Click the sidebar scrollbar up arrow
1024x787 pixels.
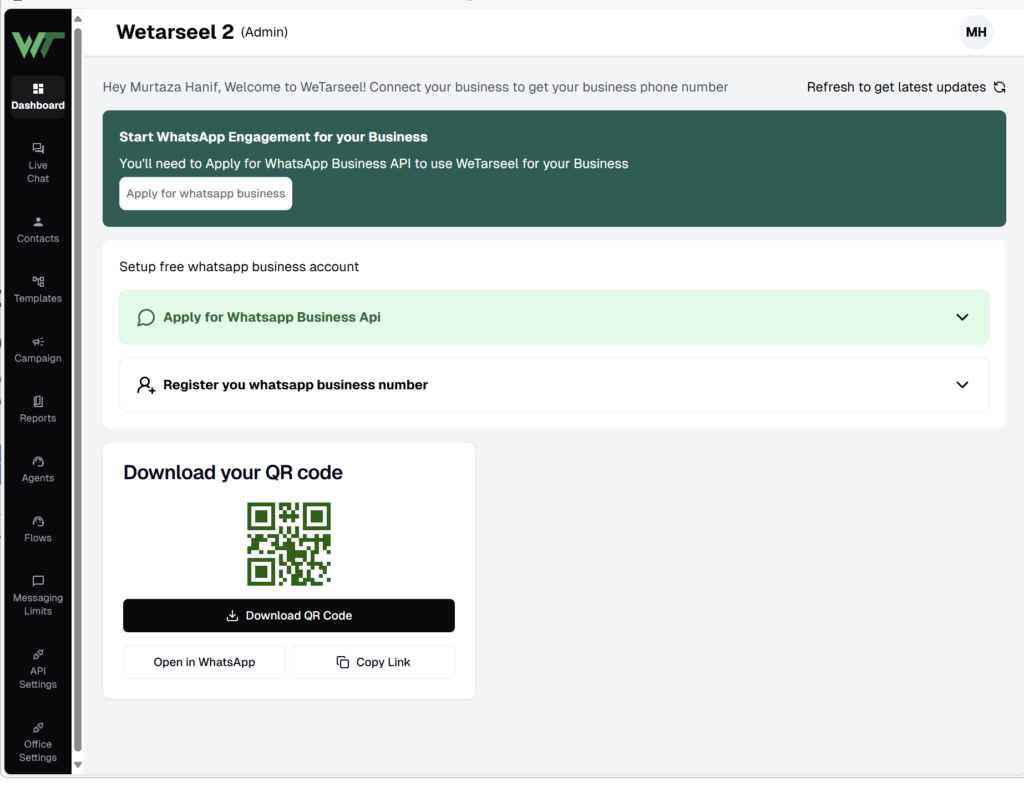78,19
